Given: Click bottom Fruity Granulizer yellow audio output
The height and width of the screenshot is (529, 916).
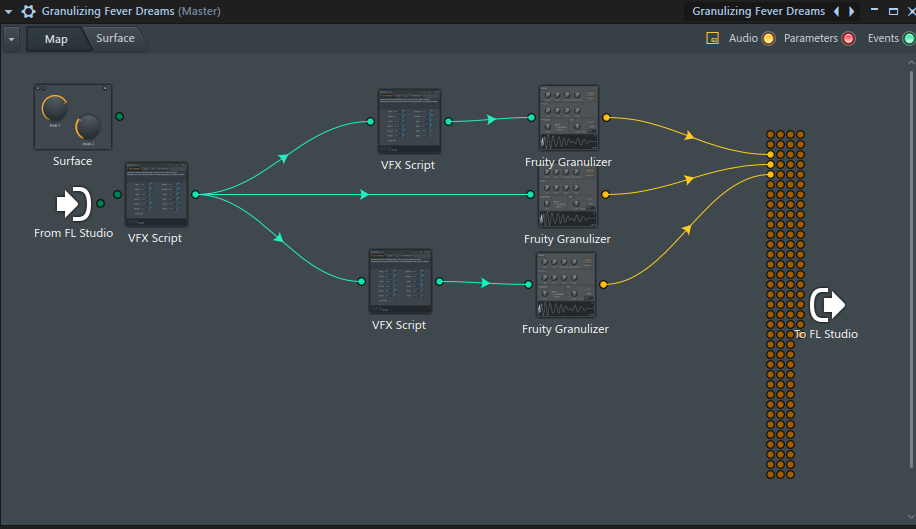Looking at the screenshot, I should click(x=603, y=284).
